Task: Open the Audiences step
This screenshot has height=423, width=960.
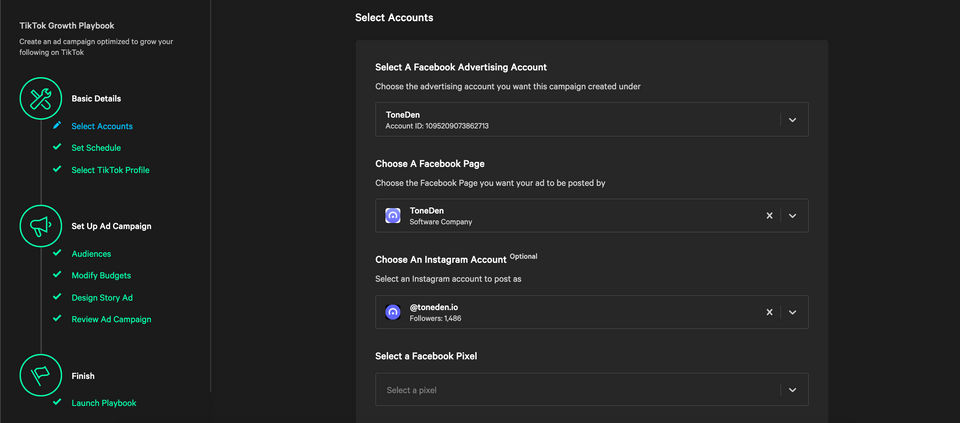Action: point(91,253)
